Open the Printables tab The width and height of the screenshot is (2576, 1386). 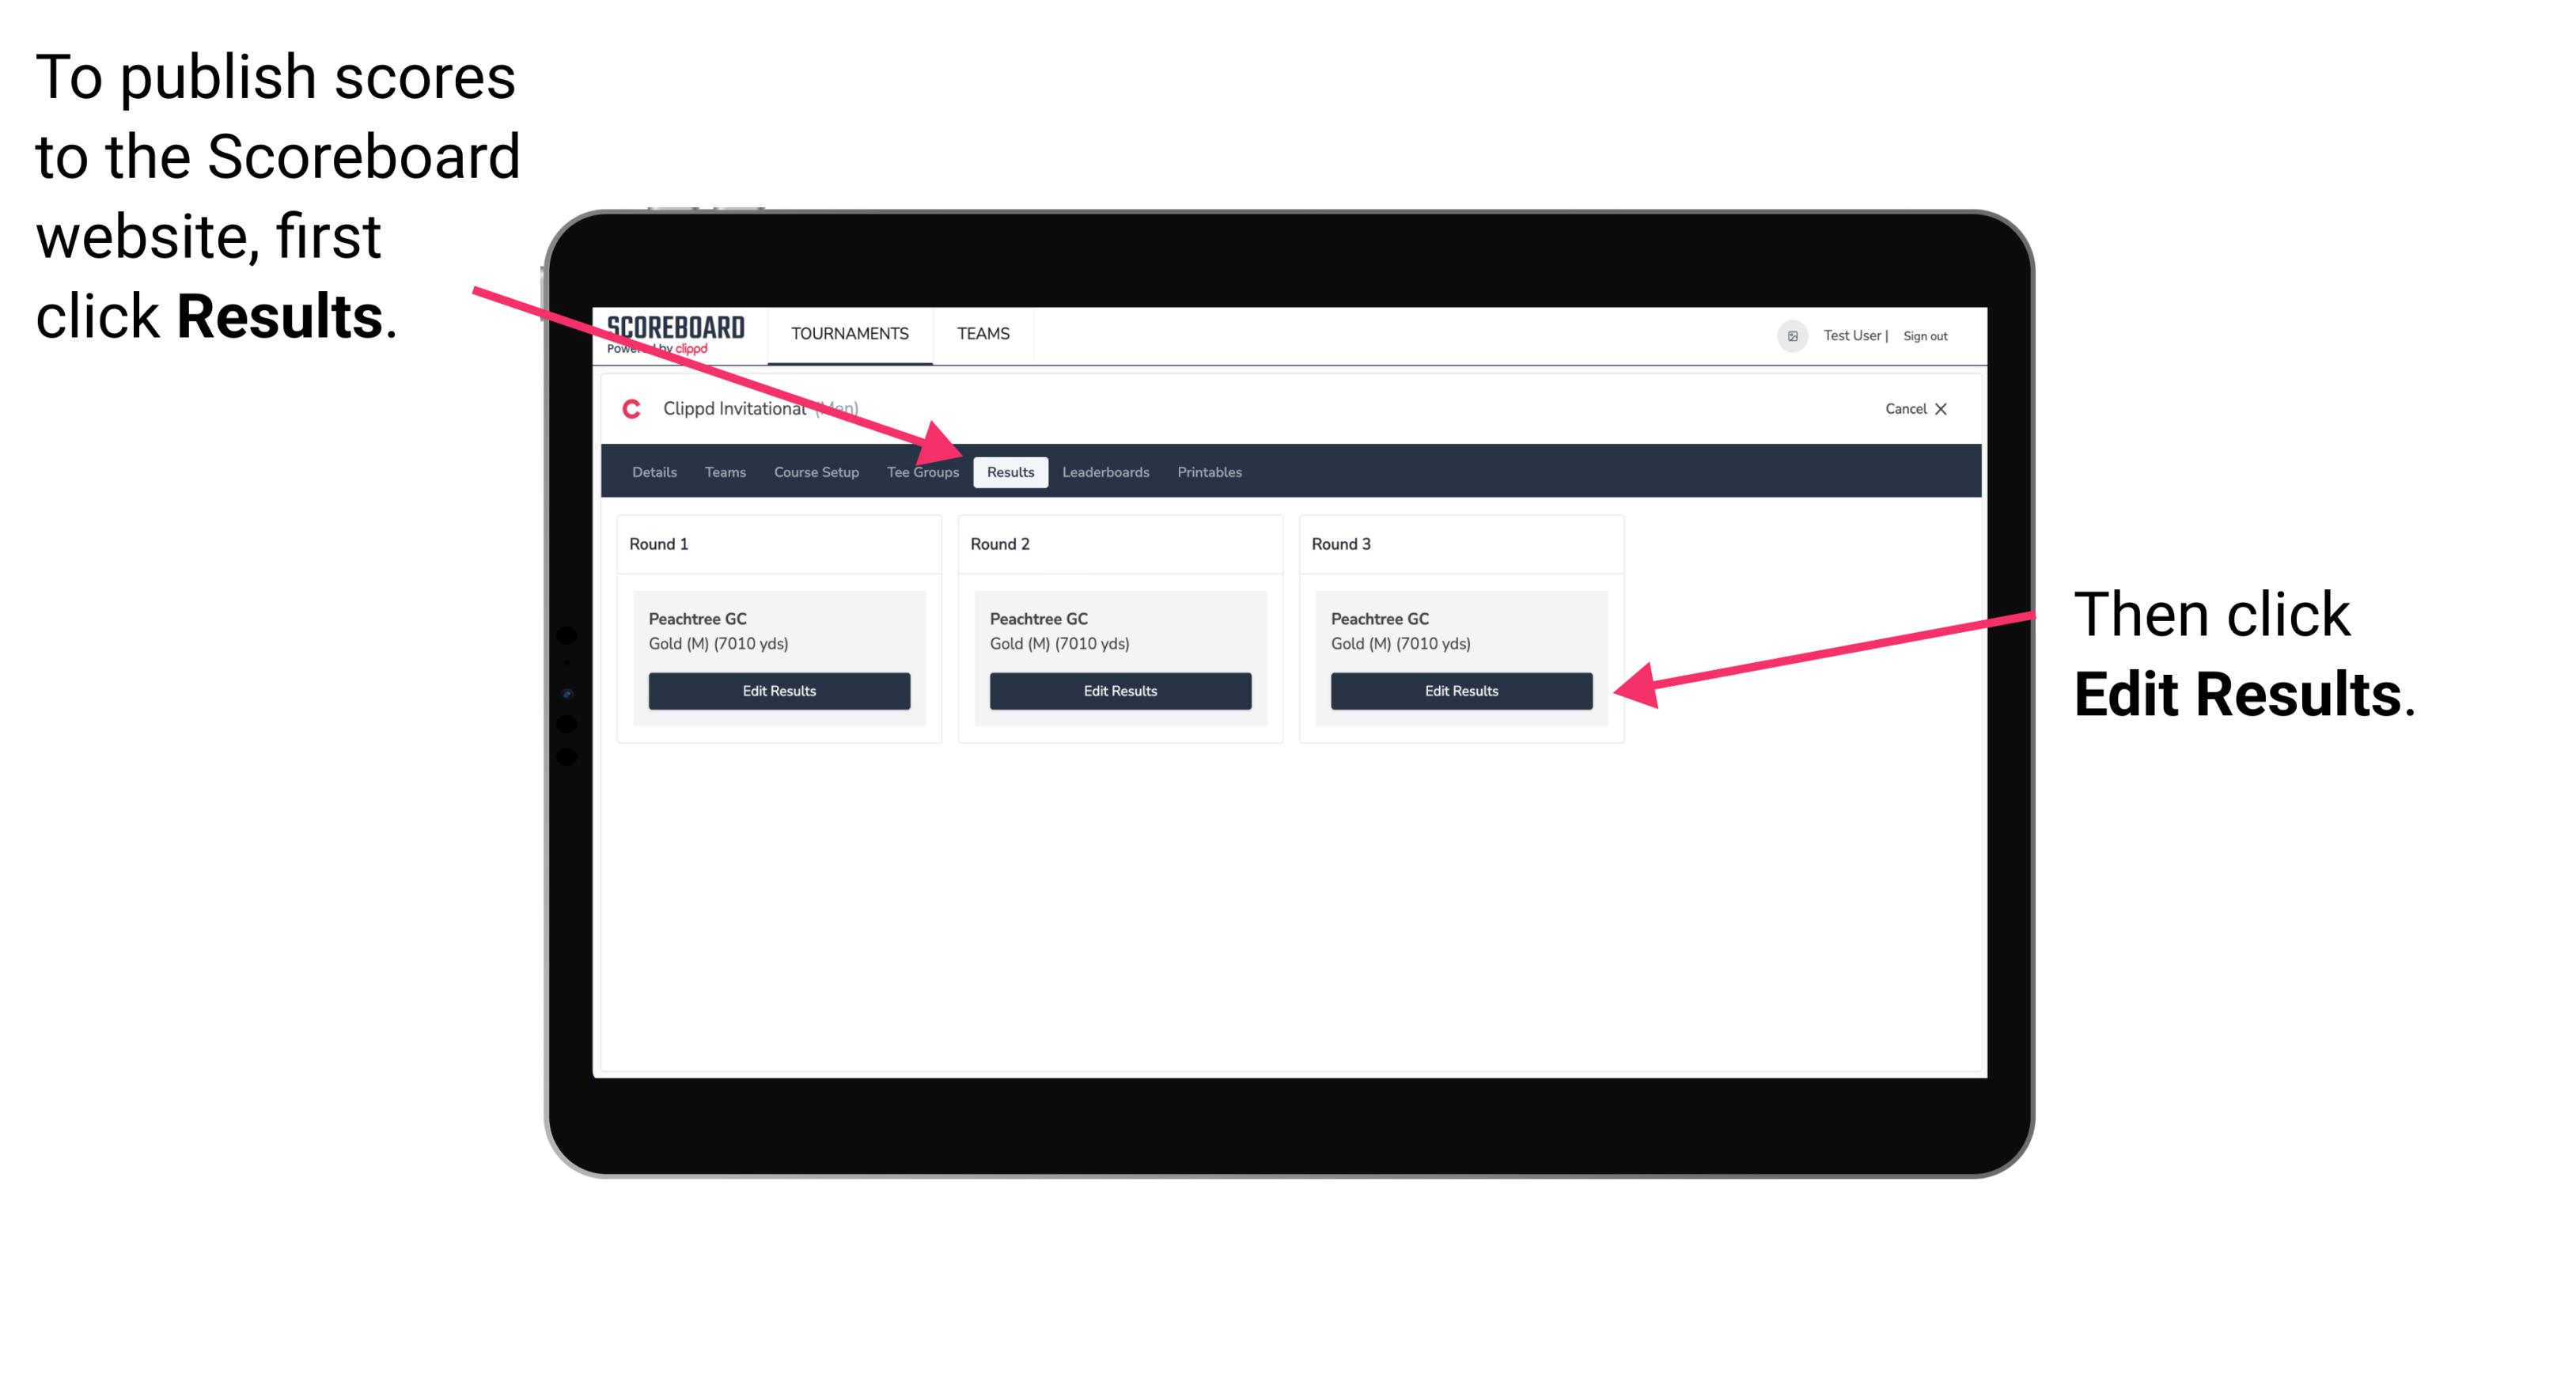(1209, 471)
